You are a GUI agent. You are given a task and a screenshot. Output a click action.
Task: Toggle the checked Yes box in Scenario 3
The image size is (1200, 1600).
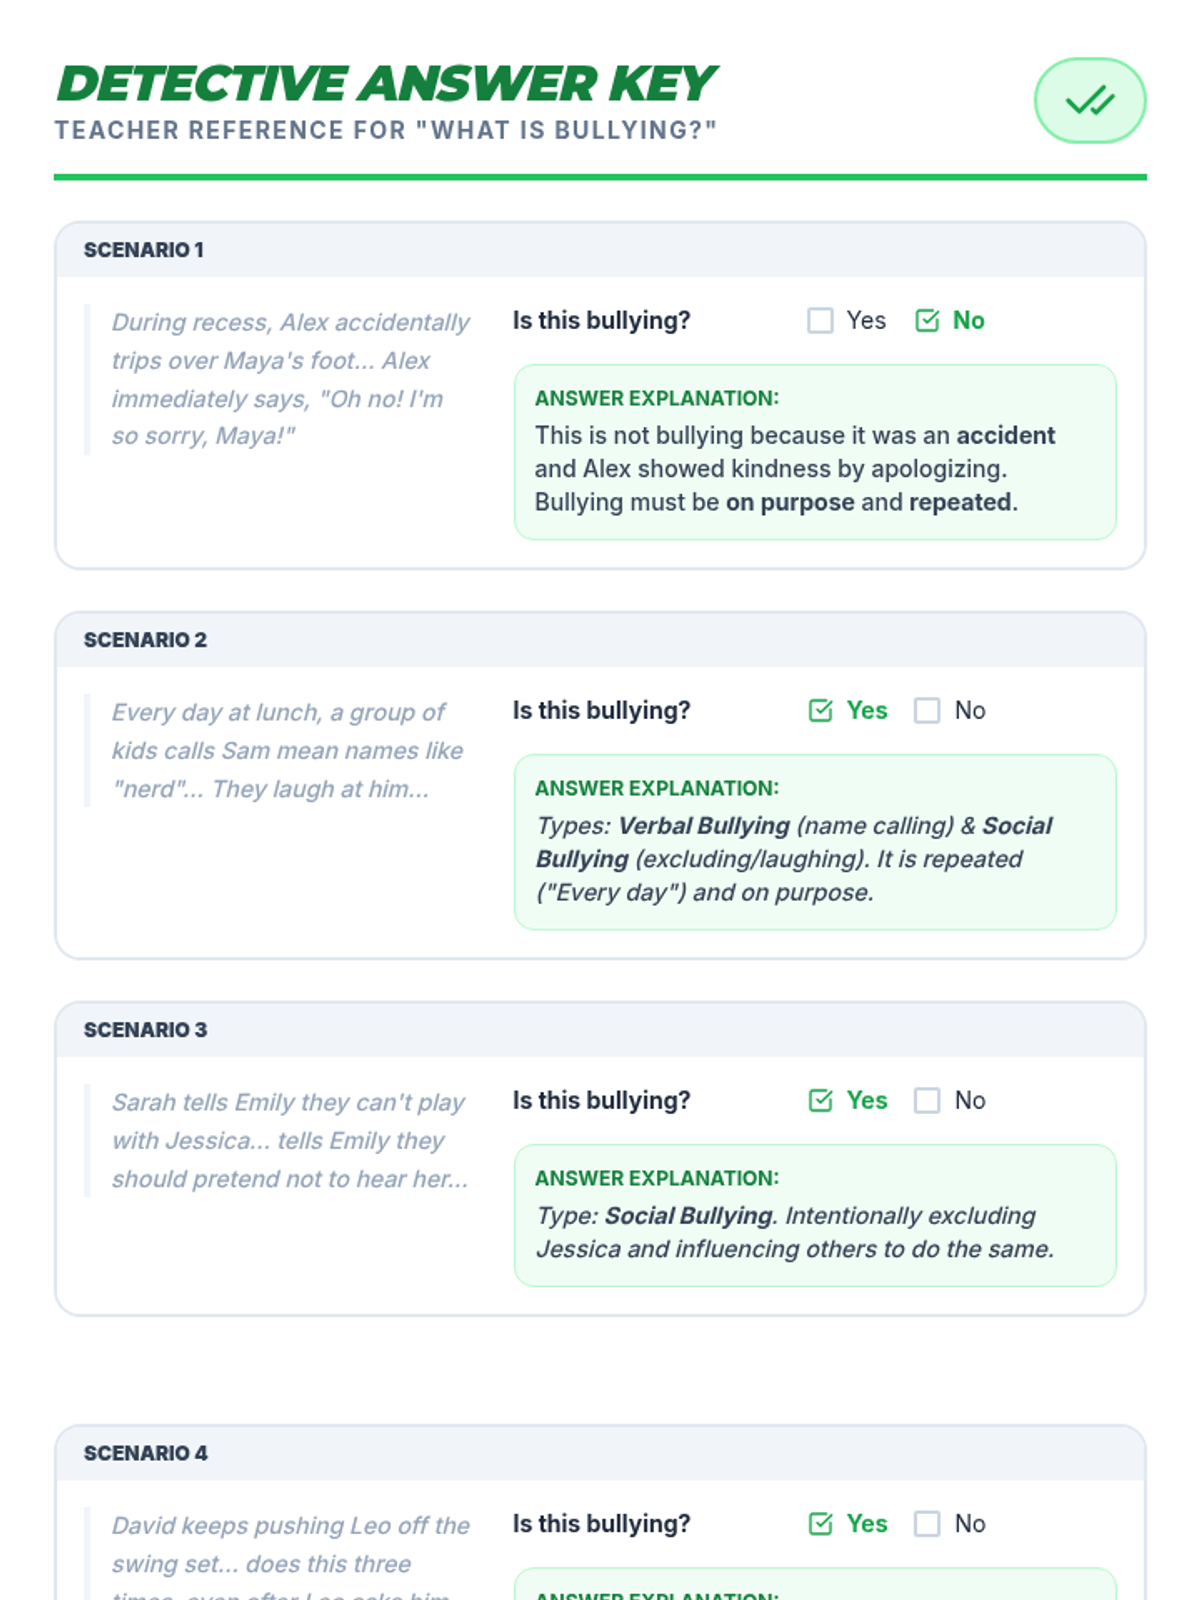coord(820,1100)
